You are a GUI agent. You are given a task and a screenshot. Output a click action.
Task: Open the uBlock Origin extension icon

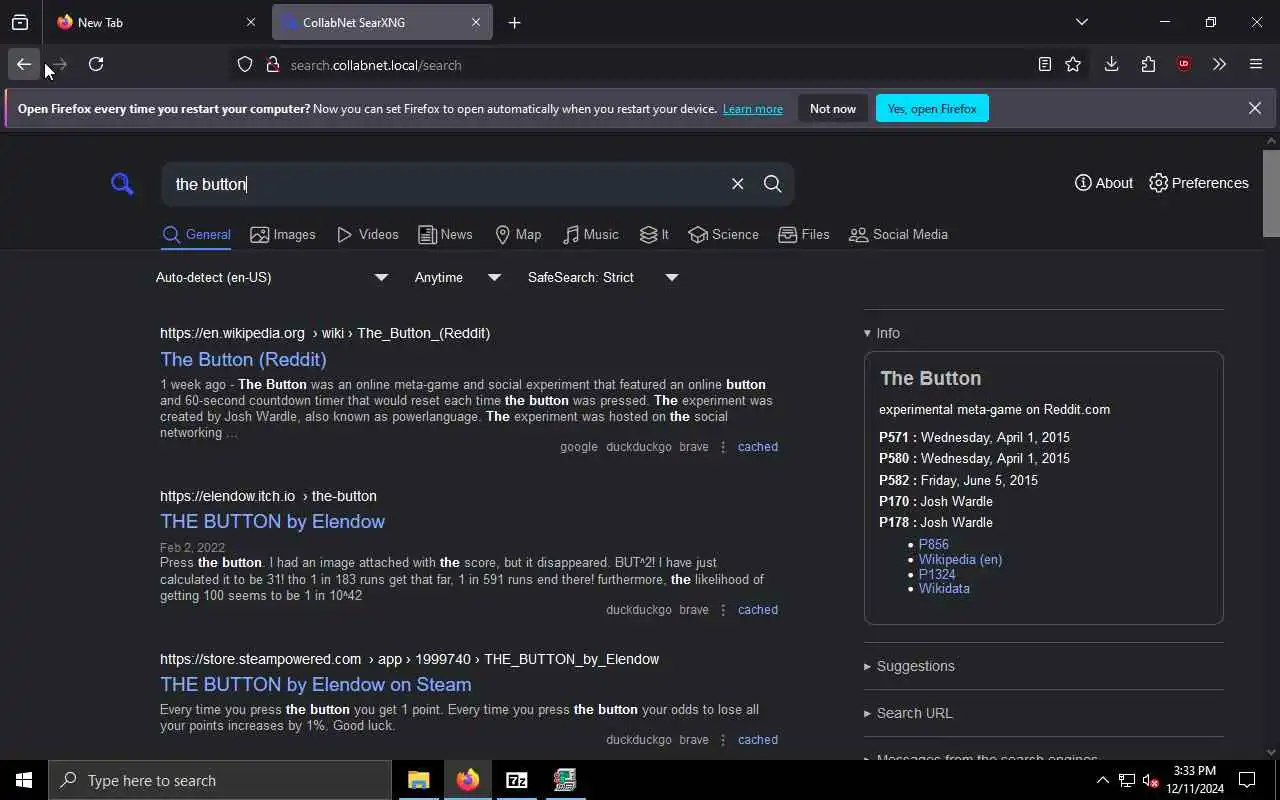(1184, 65)
